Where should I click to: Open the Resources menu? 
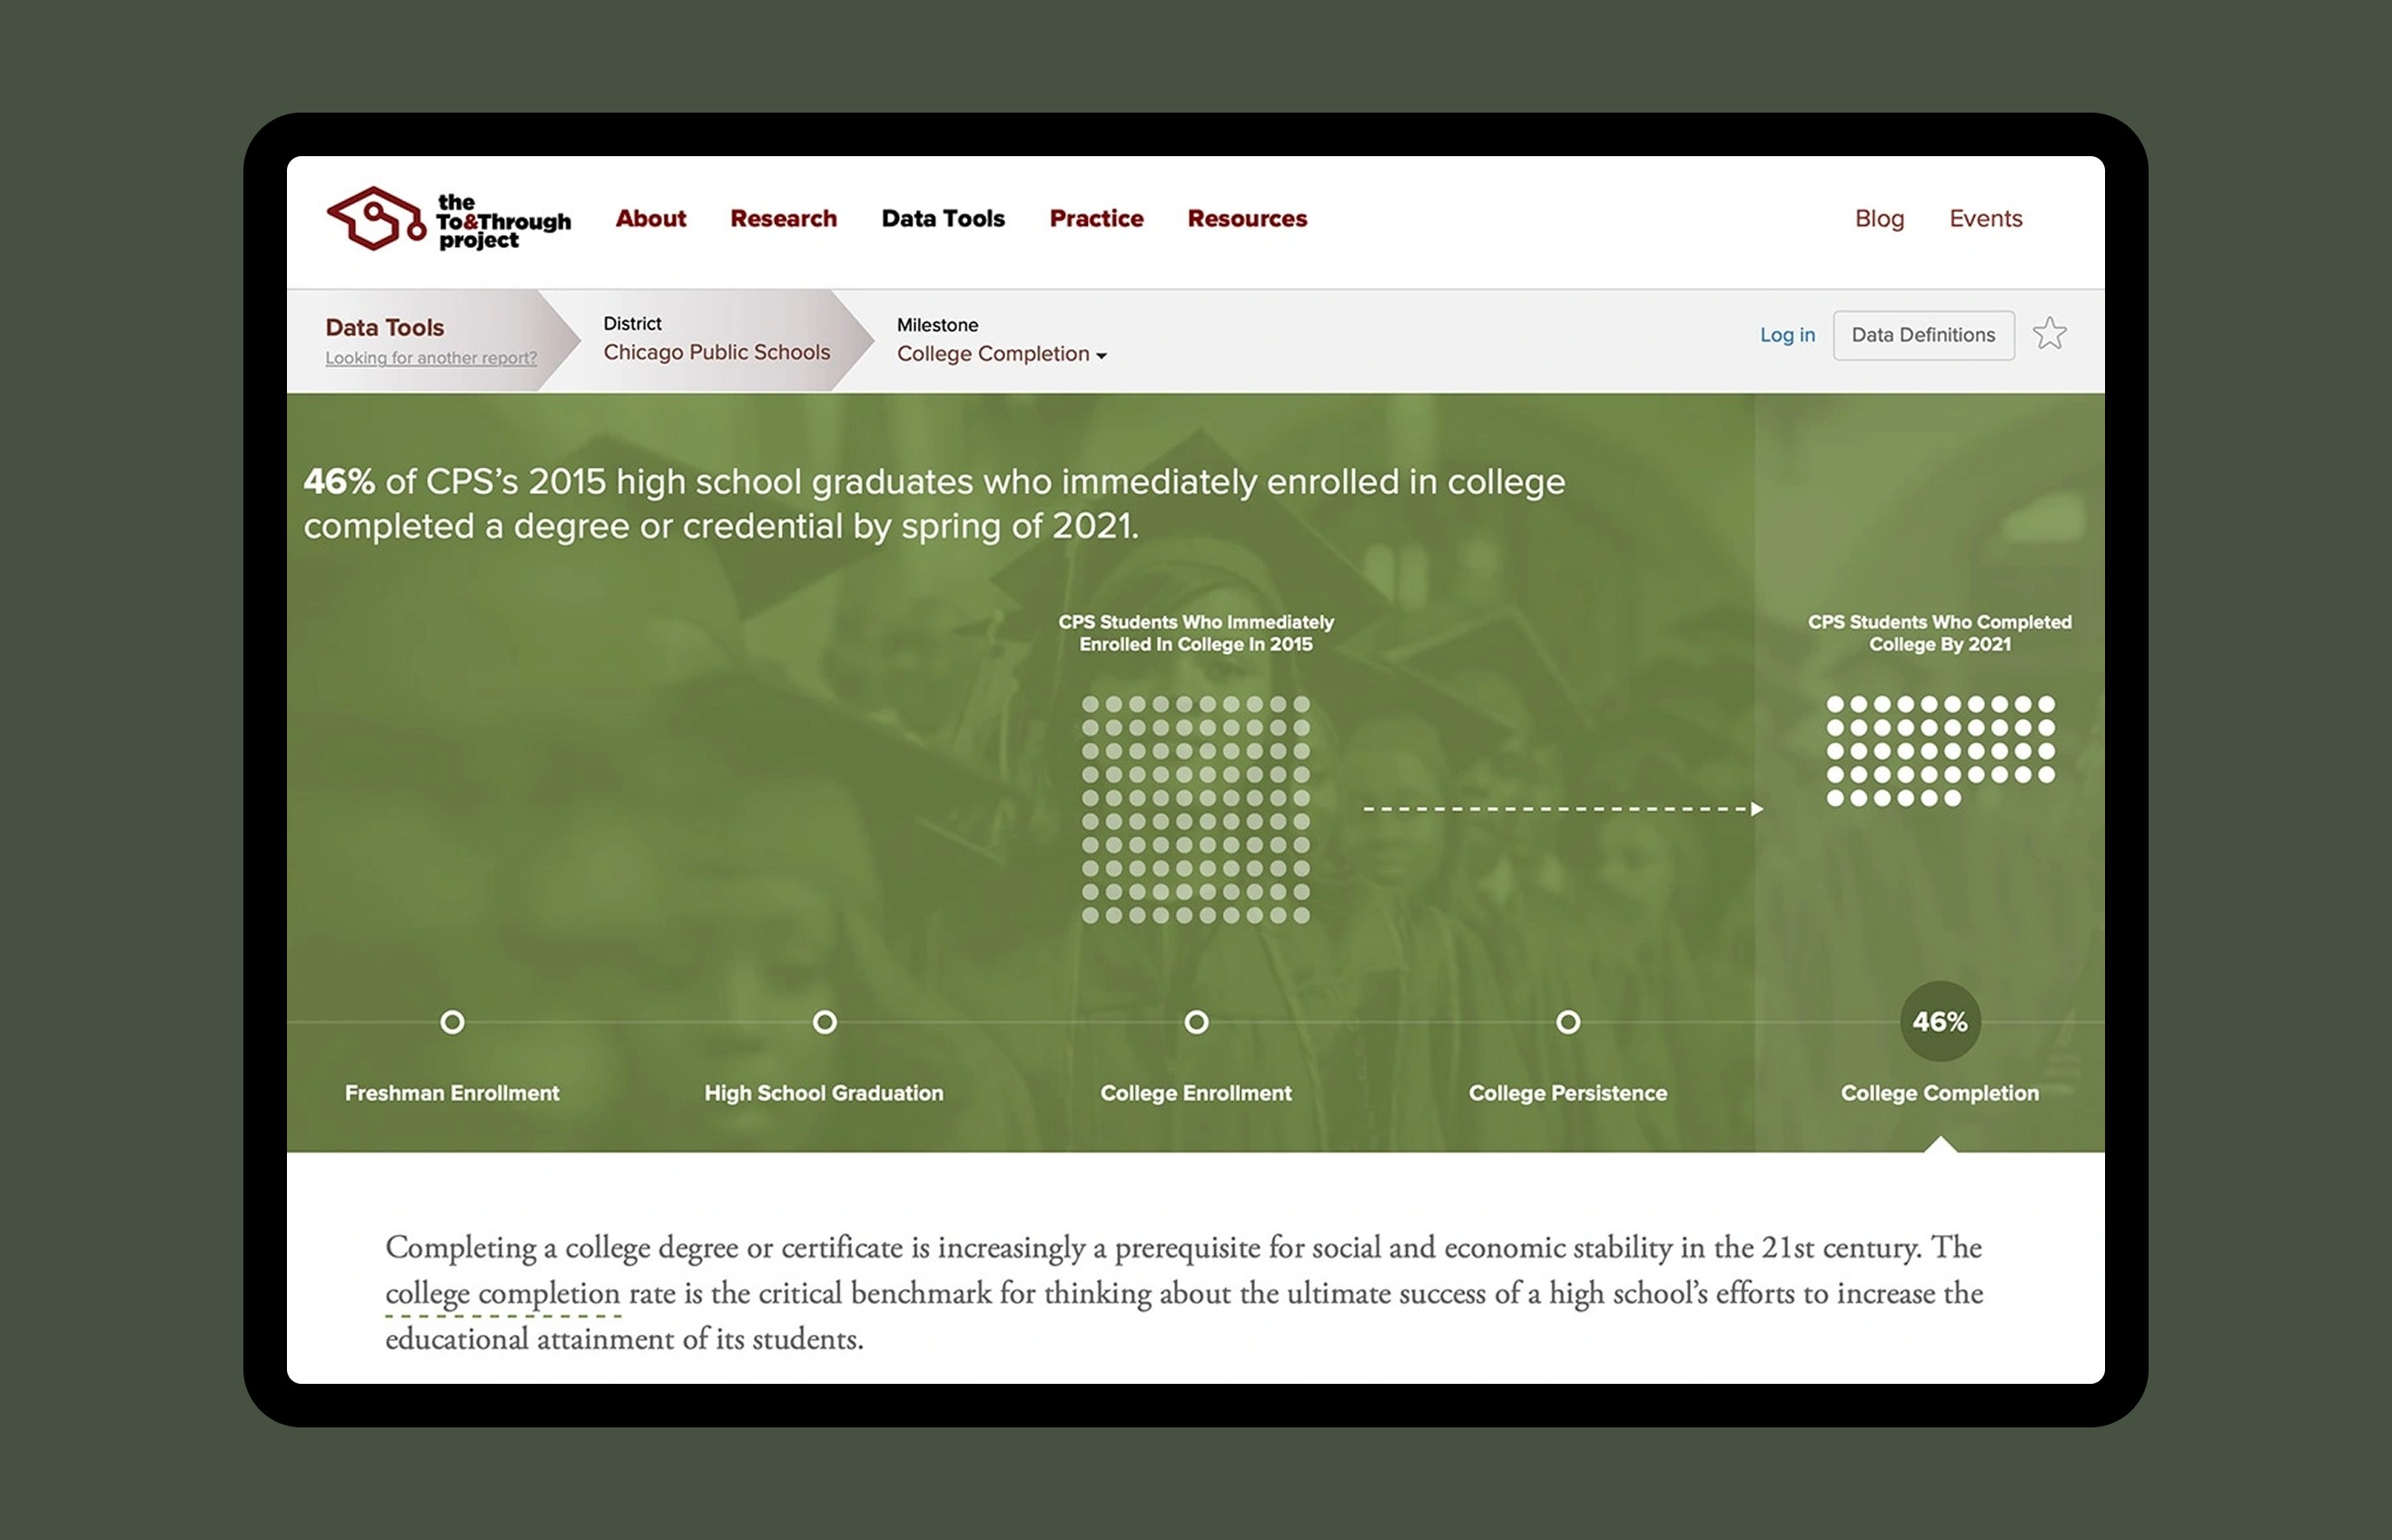1247,219
